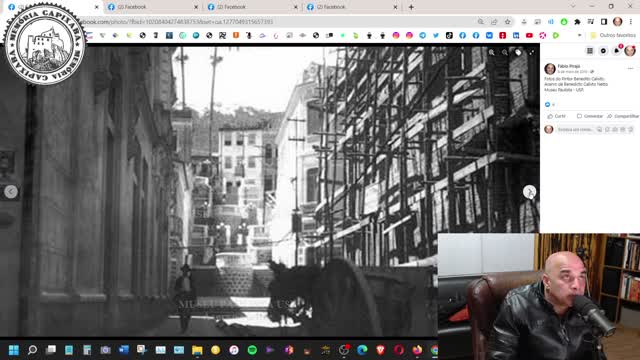
Task: Open Windows taskbar search
Action: pyautogui.click(x=32, y=350)
